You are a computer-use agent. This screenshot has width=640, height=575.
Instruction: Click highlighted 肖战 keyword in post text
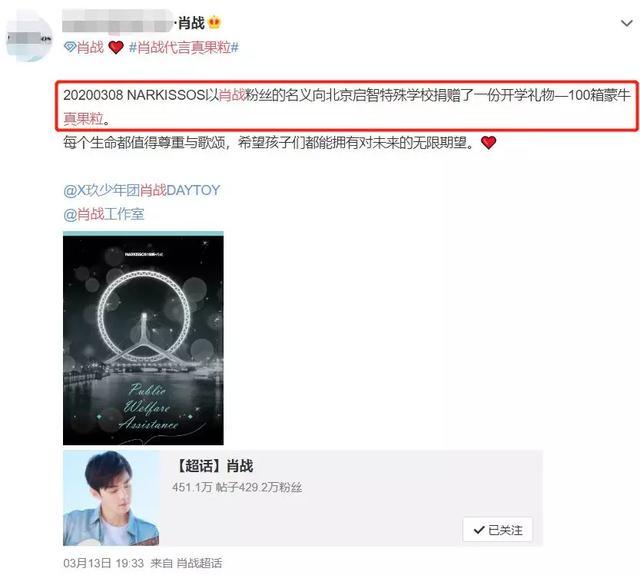coord(232,95)
